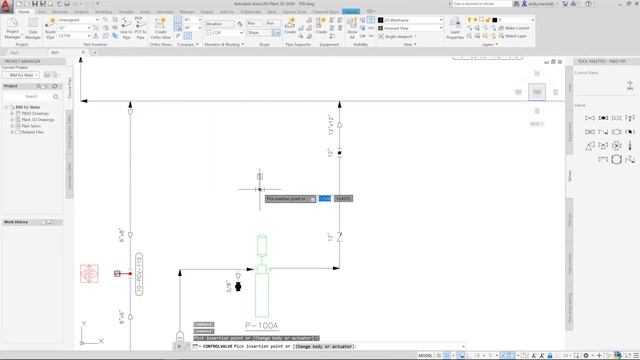This screenshot has height=360, width=640.
Task: Open the COP justification dropdown
Action: [224, 32]
